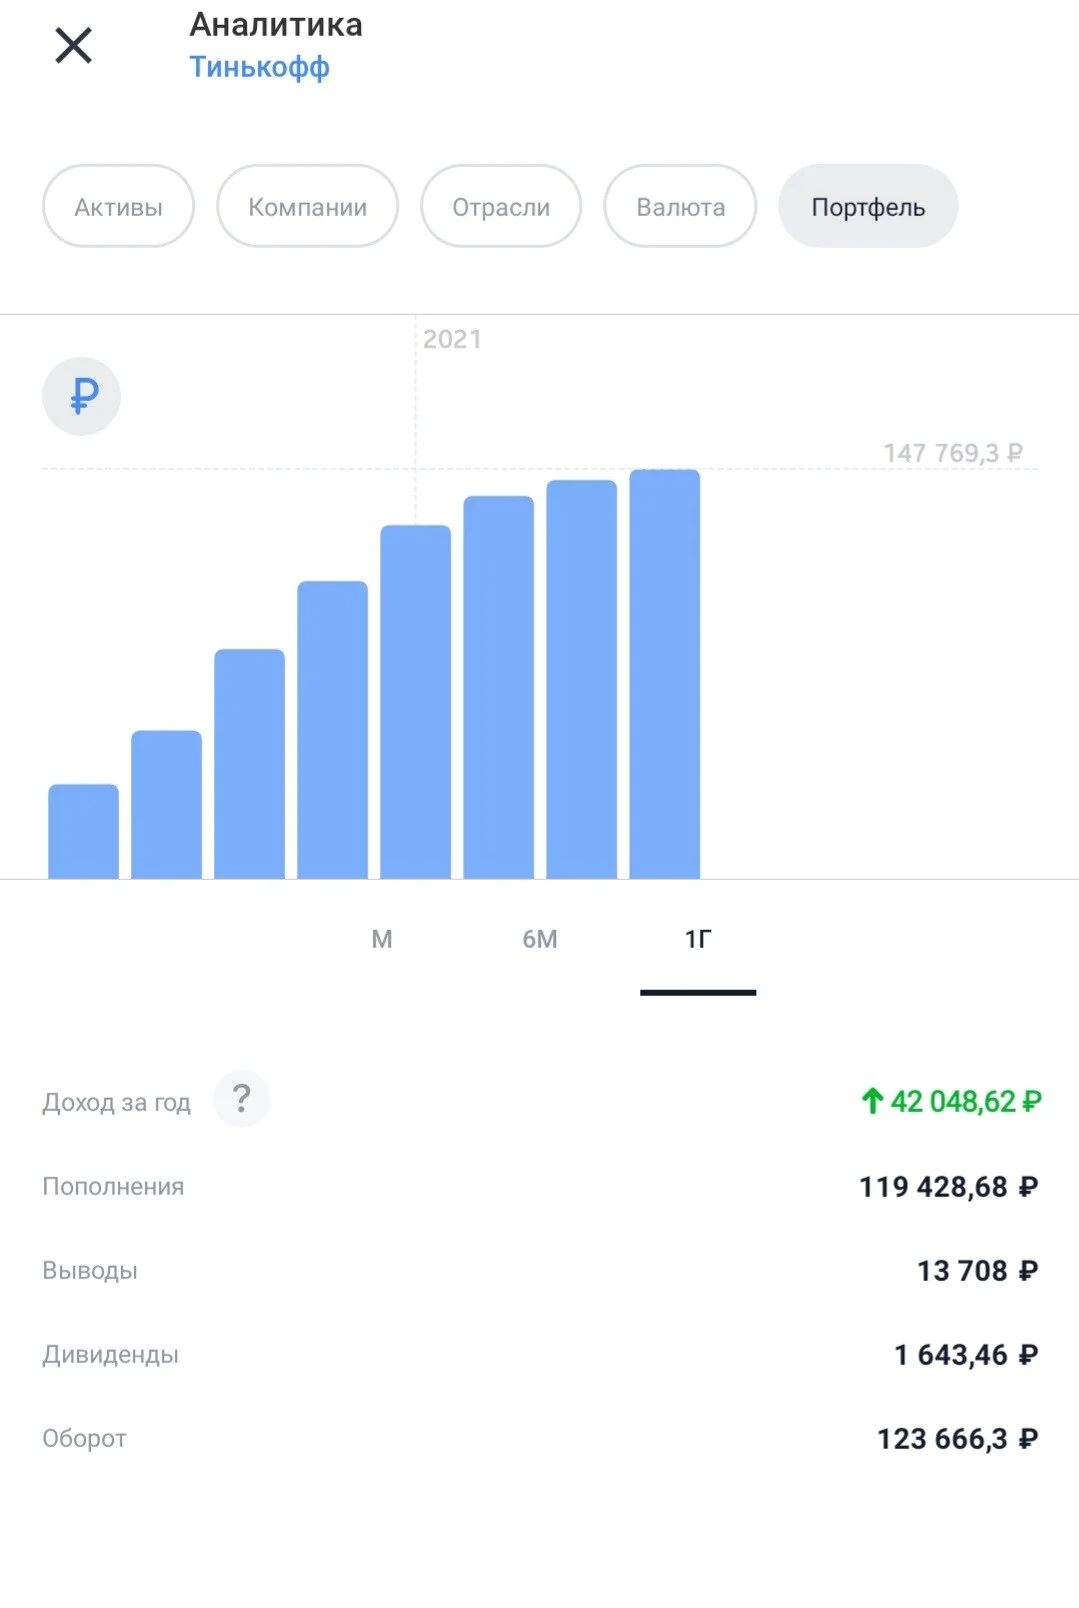Tap the 2021 year marker on chart

tap(452, 339)
